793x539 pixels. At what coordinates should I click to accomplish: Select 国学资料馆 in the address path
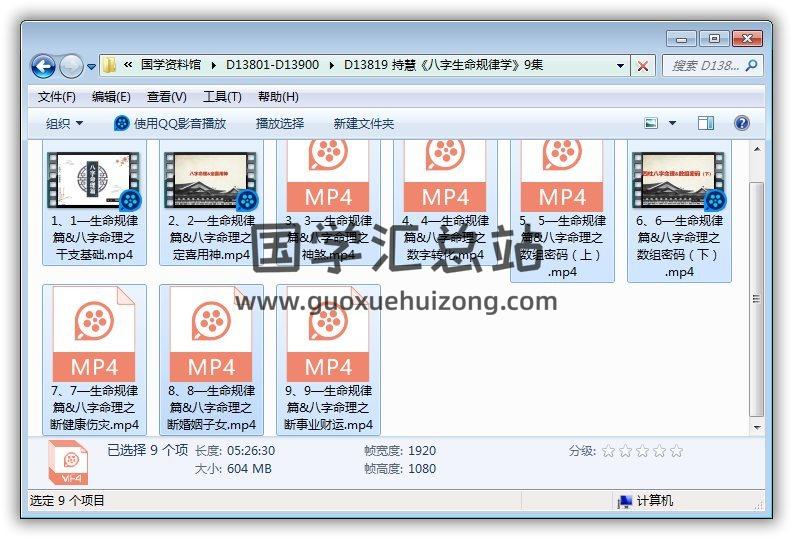click(170, 65)
